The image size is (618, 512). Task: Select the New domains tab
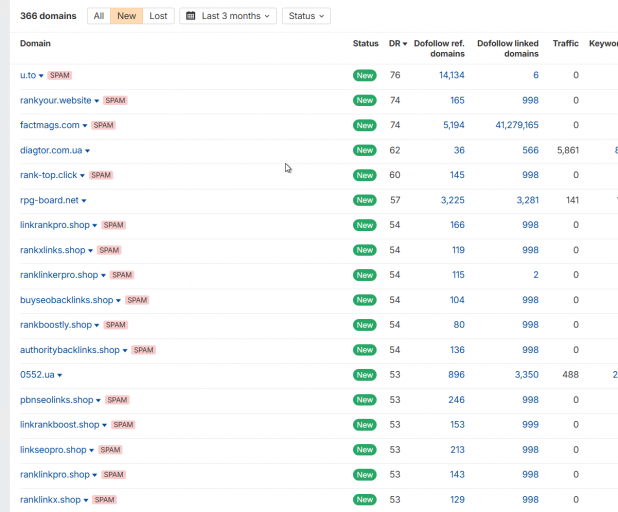(127, 16)
